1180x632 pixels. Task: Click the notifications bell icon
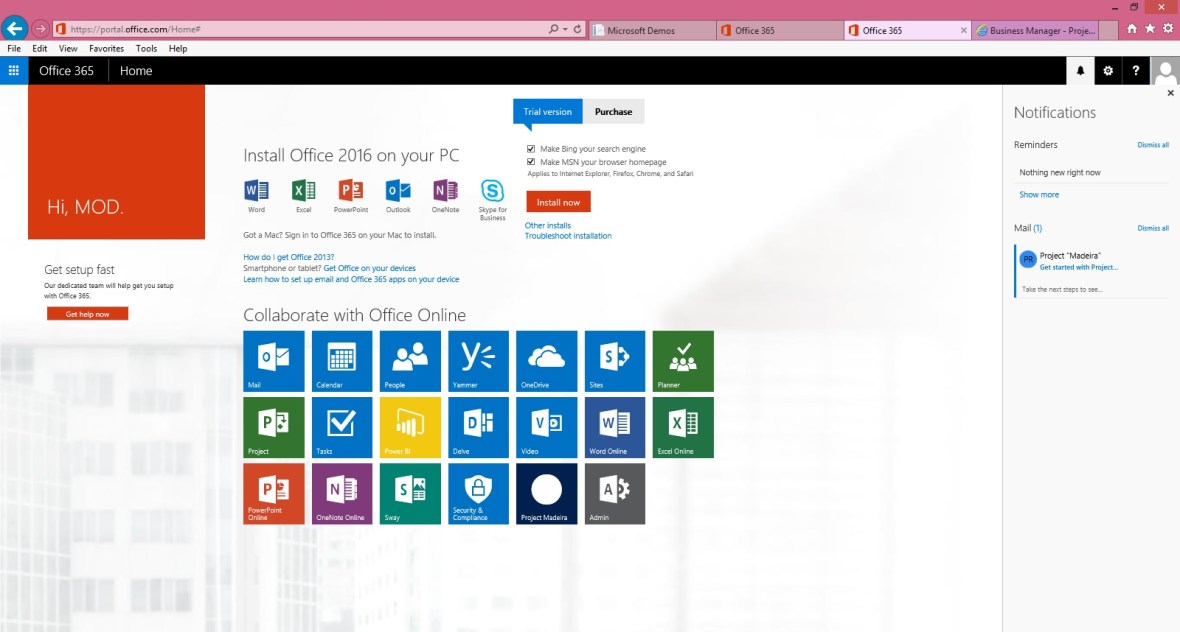pyautogui.click(x=1080, y=71)
